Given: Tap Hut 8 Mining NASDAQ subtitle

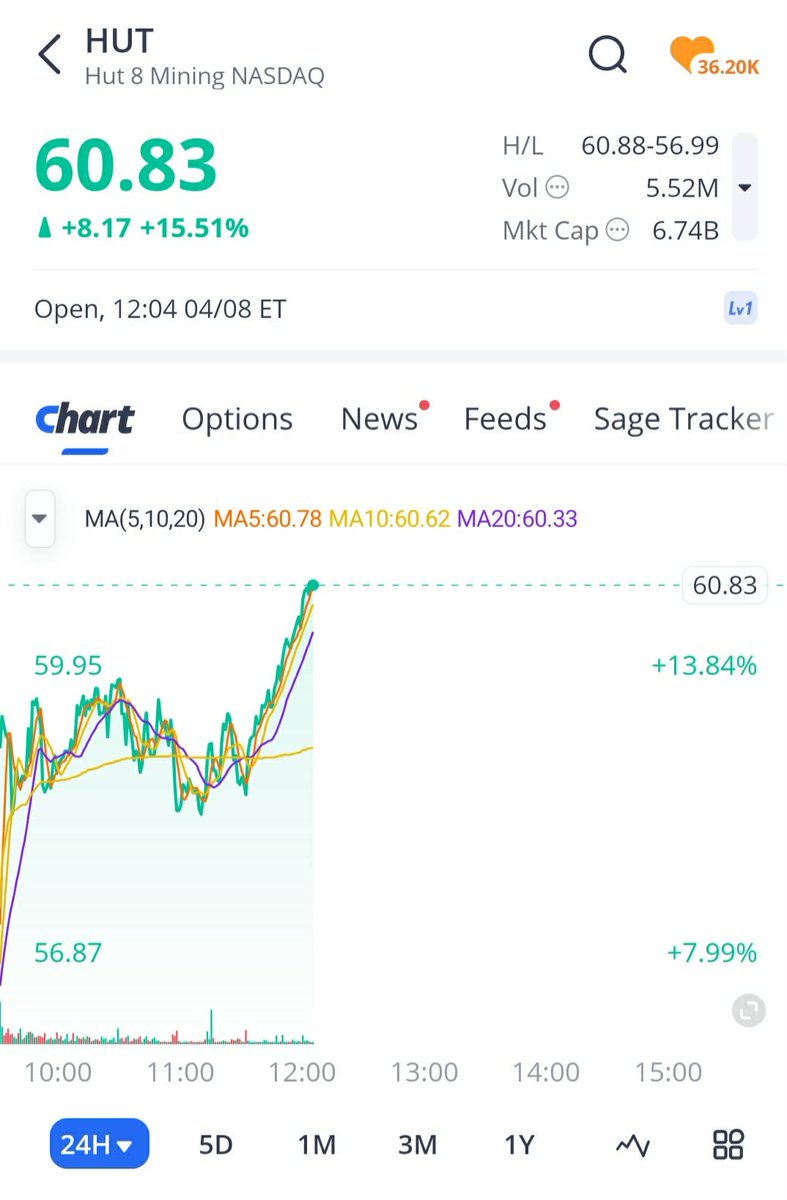Looking at the screenshot, I should coord(205,76).
